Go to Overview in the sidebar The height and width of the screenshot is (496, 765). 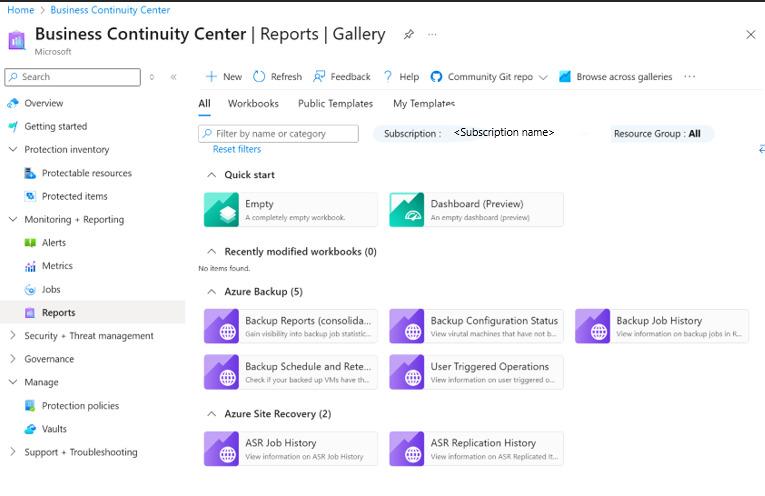tap(43, 103)
